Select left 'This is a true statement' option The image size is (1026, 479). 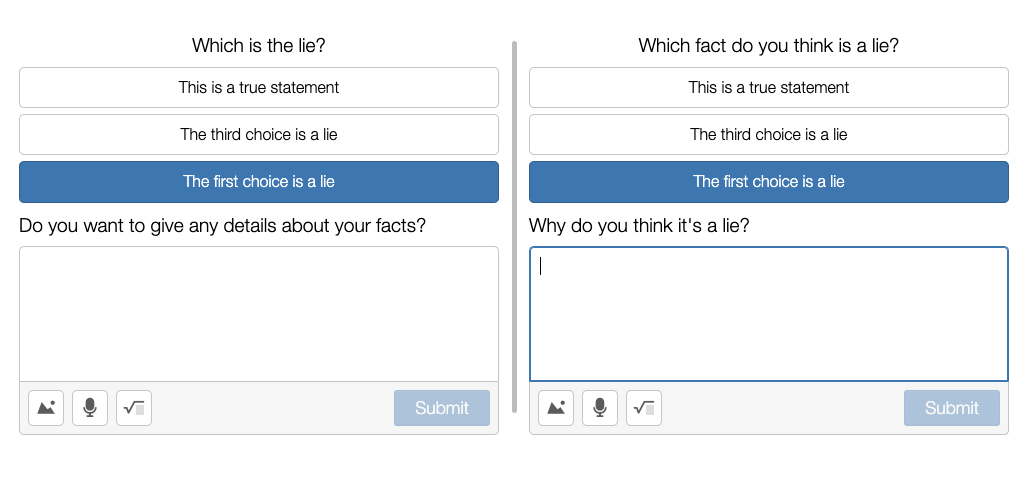(259, 88)
